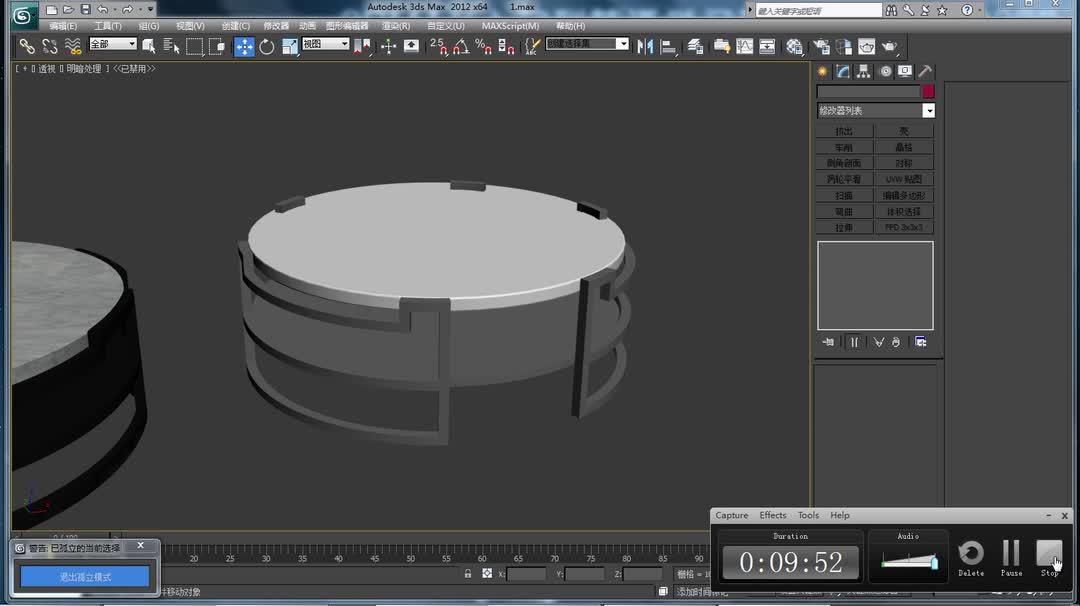Open the named selection sets dropdown
Image resolution: width=1080 pixels, height=606 pixels.
588,44
